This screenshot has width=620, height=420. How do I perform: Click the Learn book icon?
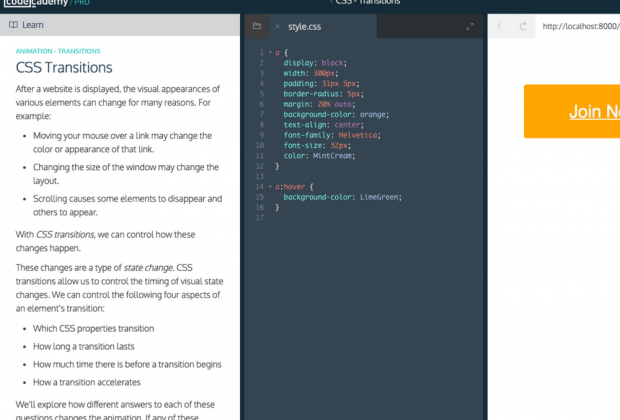[x=13, y=25]
